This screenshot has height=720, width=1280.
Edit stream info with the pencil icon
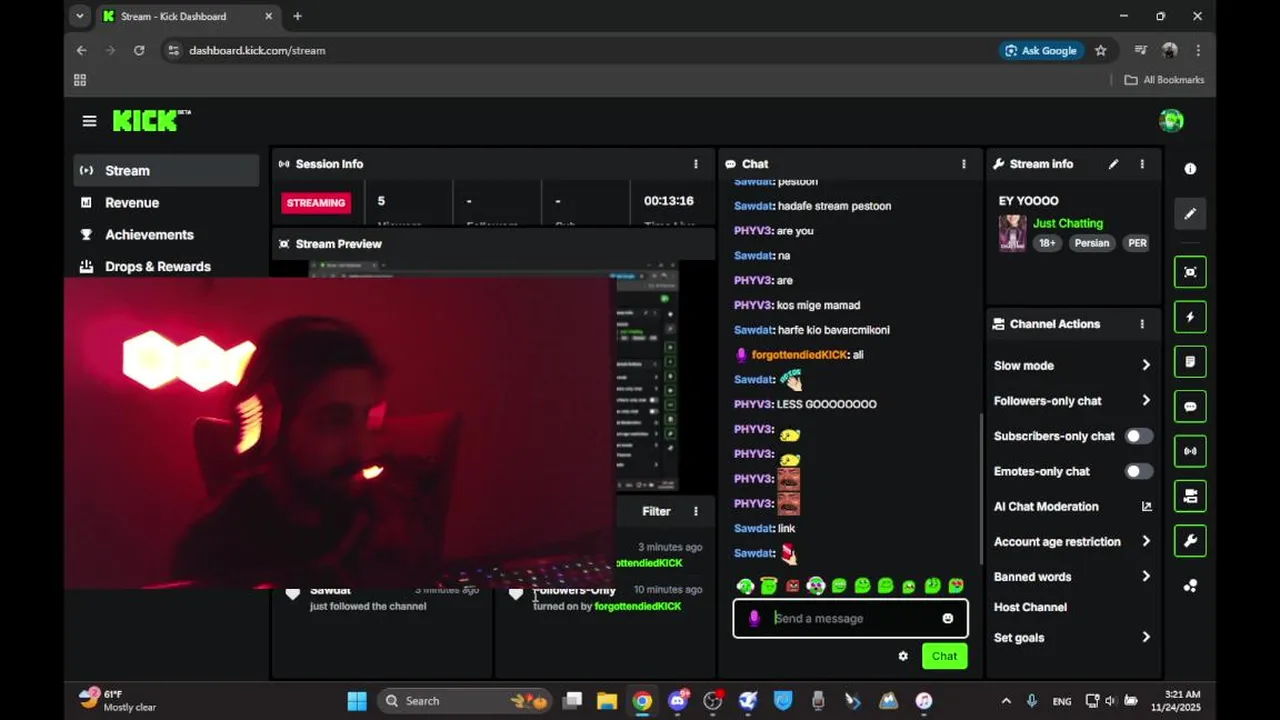pos(1113,164)
